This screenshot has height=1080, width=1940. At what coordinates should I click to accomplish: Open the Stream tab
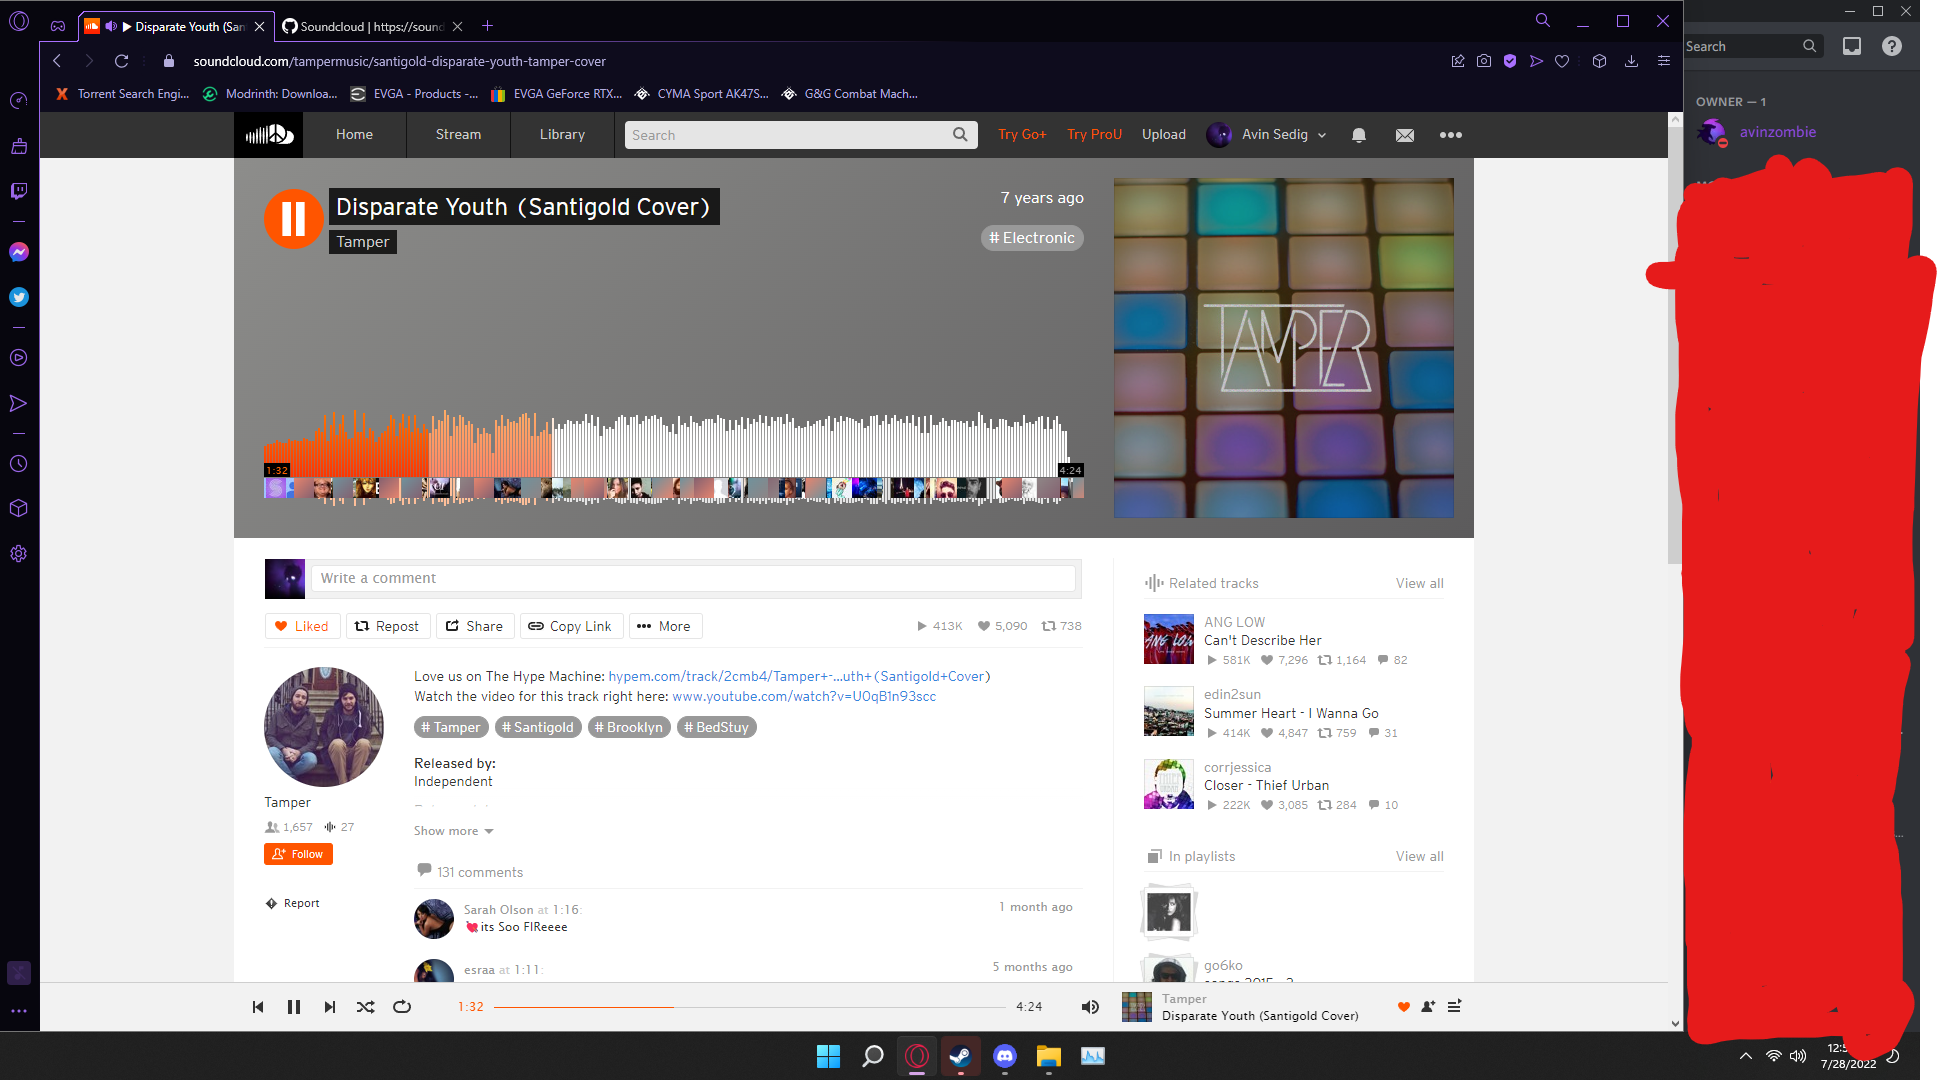(x=458, y=135)
